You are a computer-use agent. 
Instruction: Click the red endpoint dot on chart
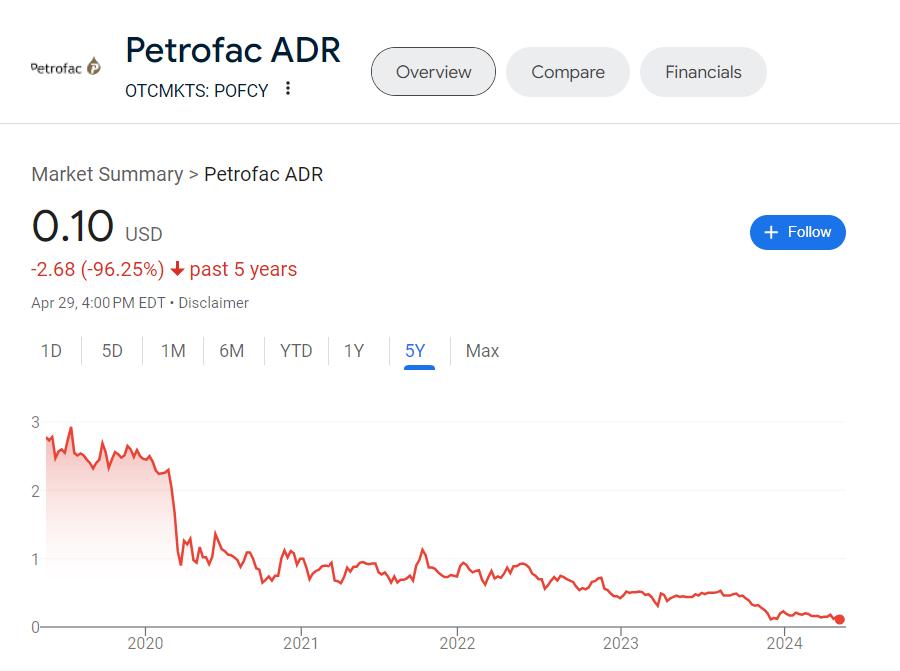click(840, 620)
